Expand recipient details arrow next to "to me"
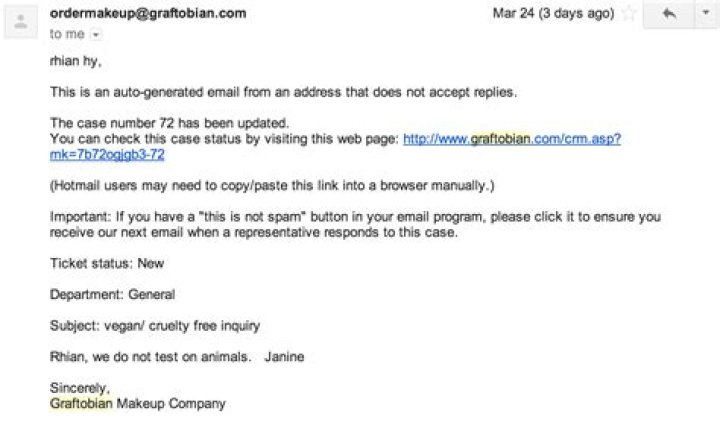Viewport: 720px width, 431px height. tap(97, 34)
